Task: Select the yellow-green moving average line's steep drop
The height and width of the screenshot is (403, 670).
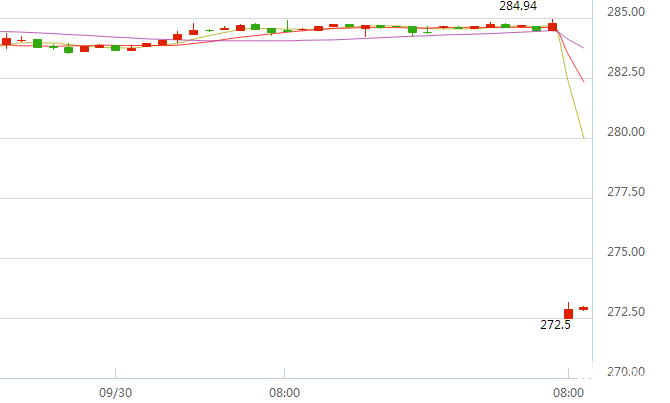Action: click(x=571, y=85)
